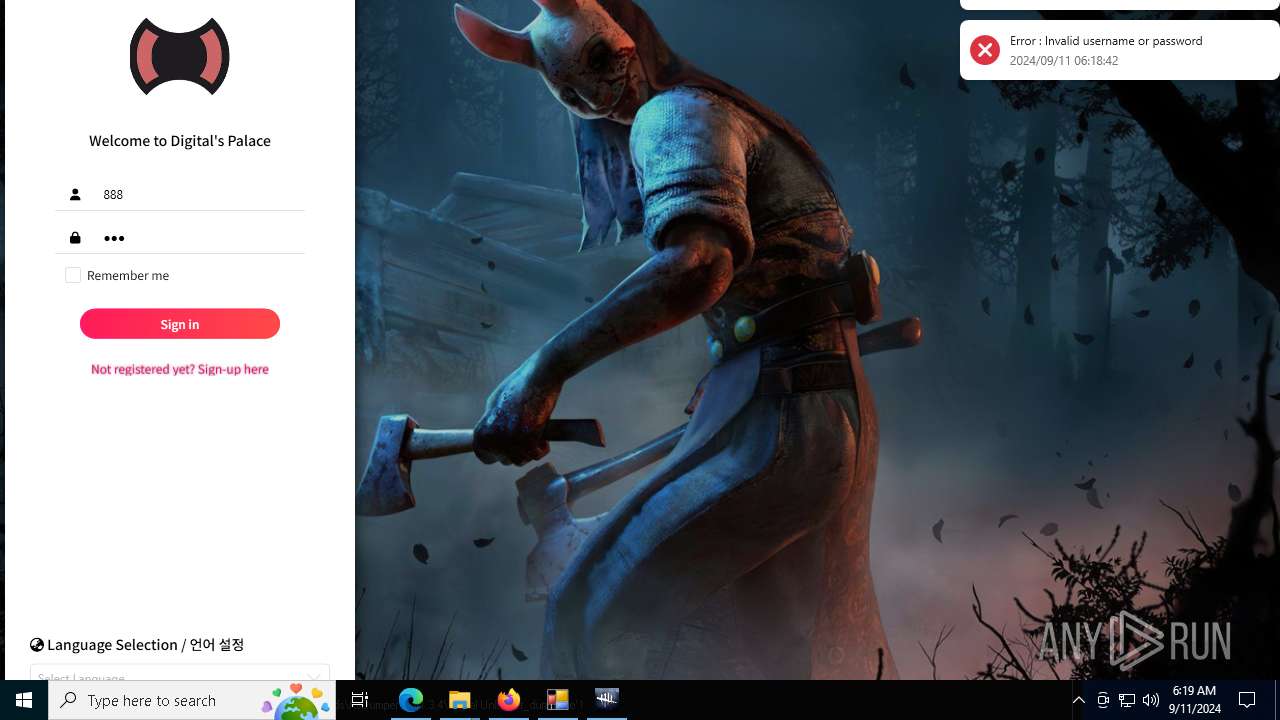Click the Digital's Palace logo
The height and width of the screenshot is (720, 1280).
coord(180,56)
